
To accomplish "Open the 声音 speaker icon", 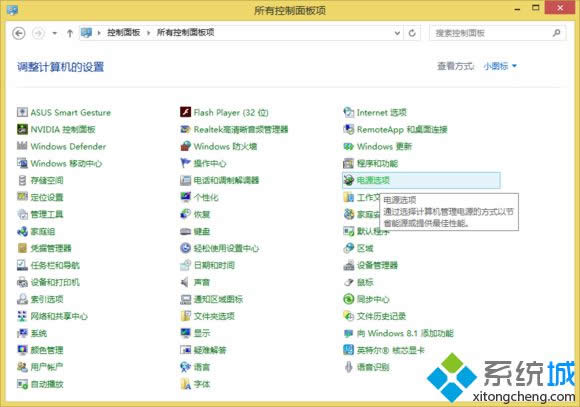I will 185,282.
